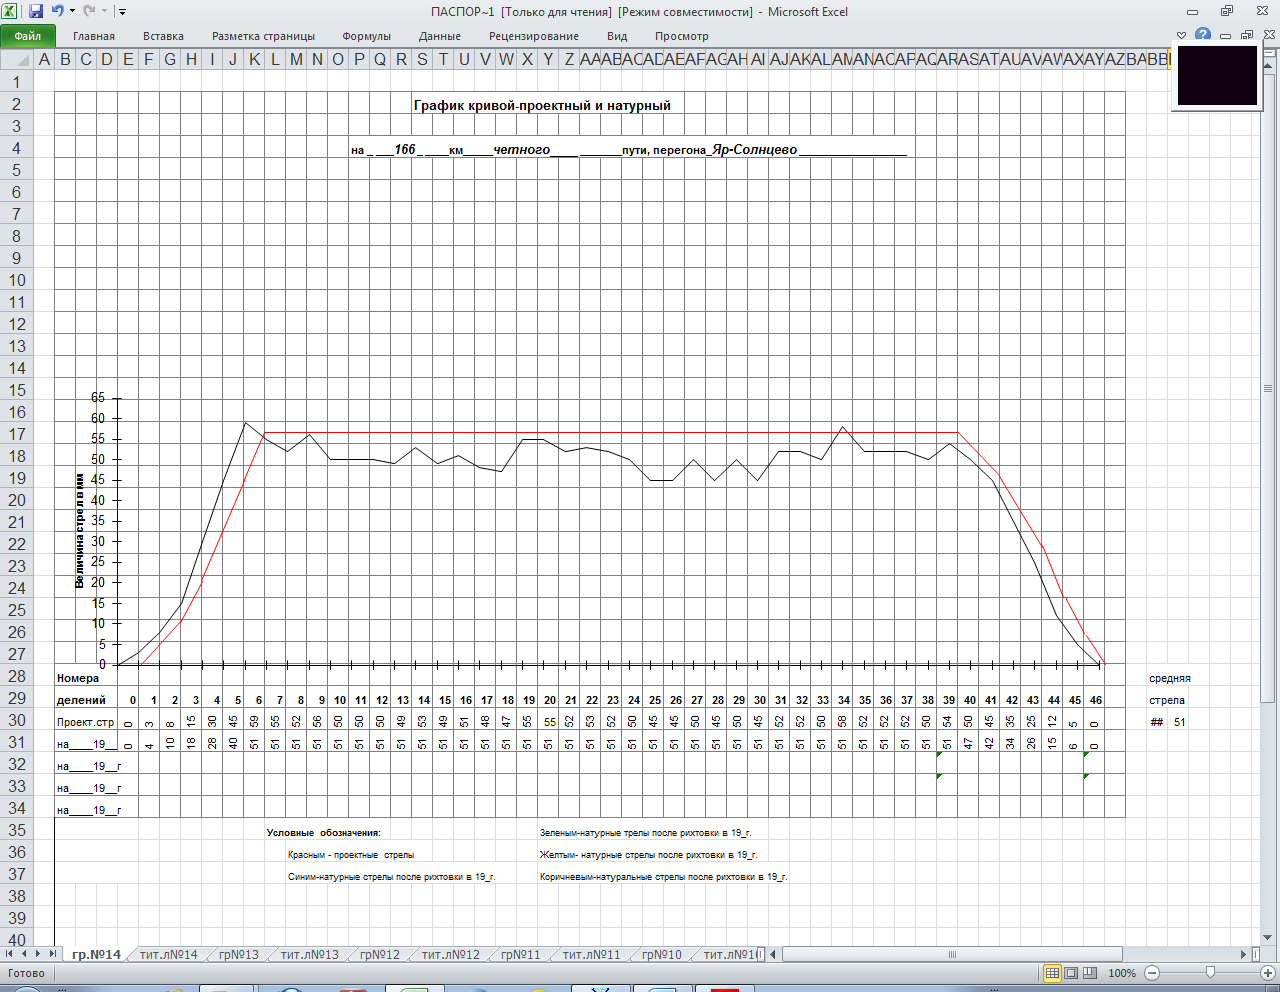Screen dimensions: 1280x992
Task: Open the Просмотр ribbon tab
Action: coord(682,36)
